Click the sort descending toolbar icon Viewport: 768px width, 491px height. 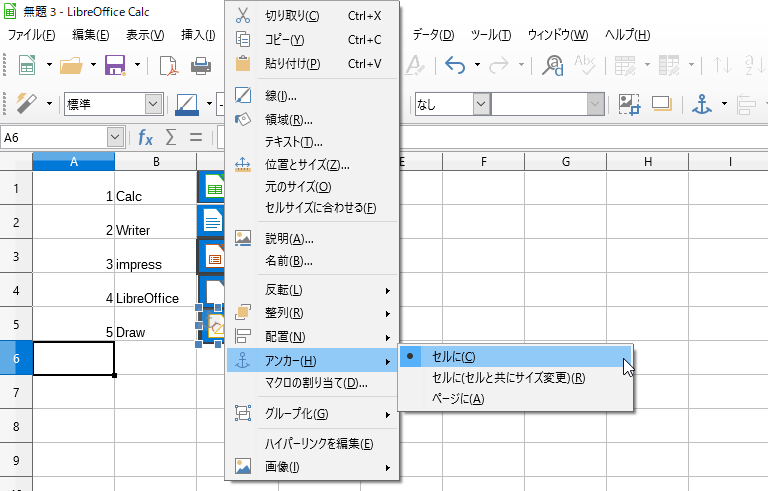[x=755, y=65]
